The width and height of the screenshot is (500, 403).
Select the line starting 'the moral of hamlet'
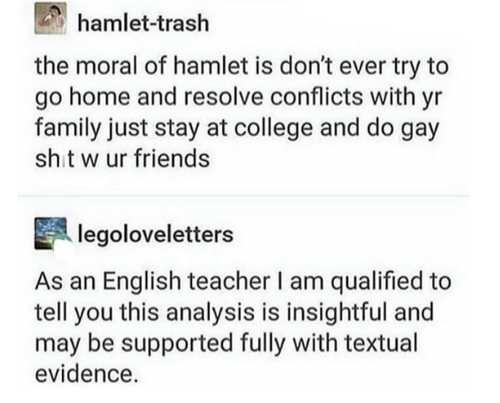coord(242,66)
